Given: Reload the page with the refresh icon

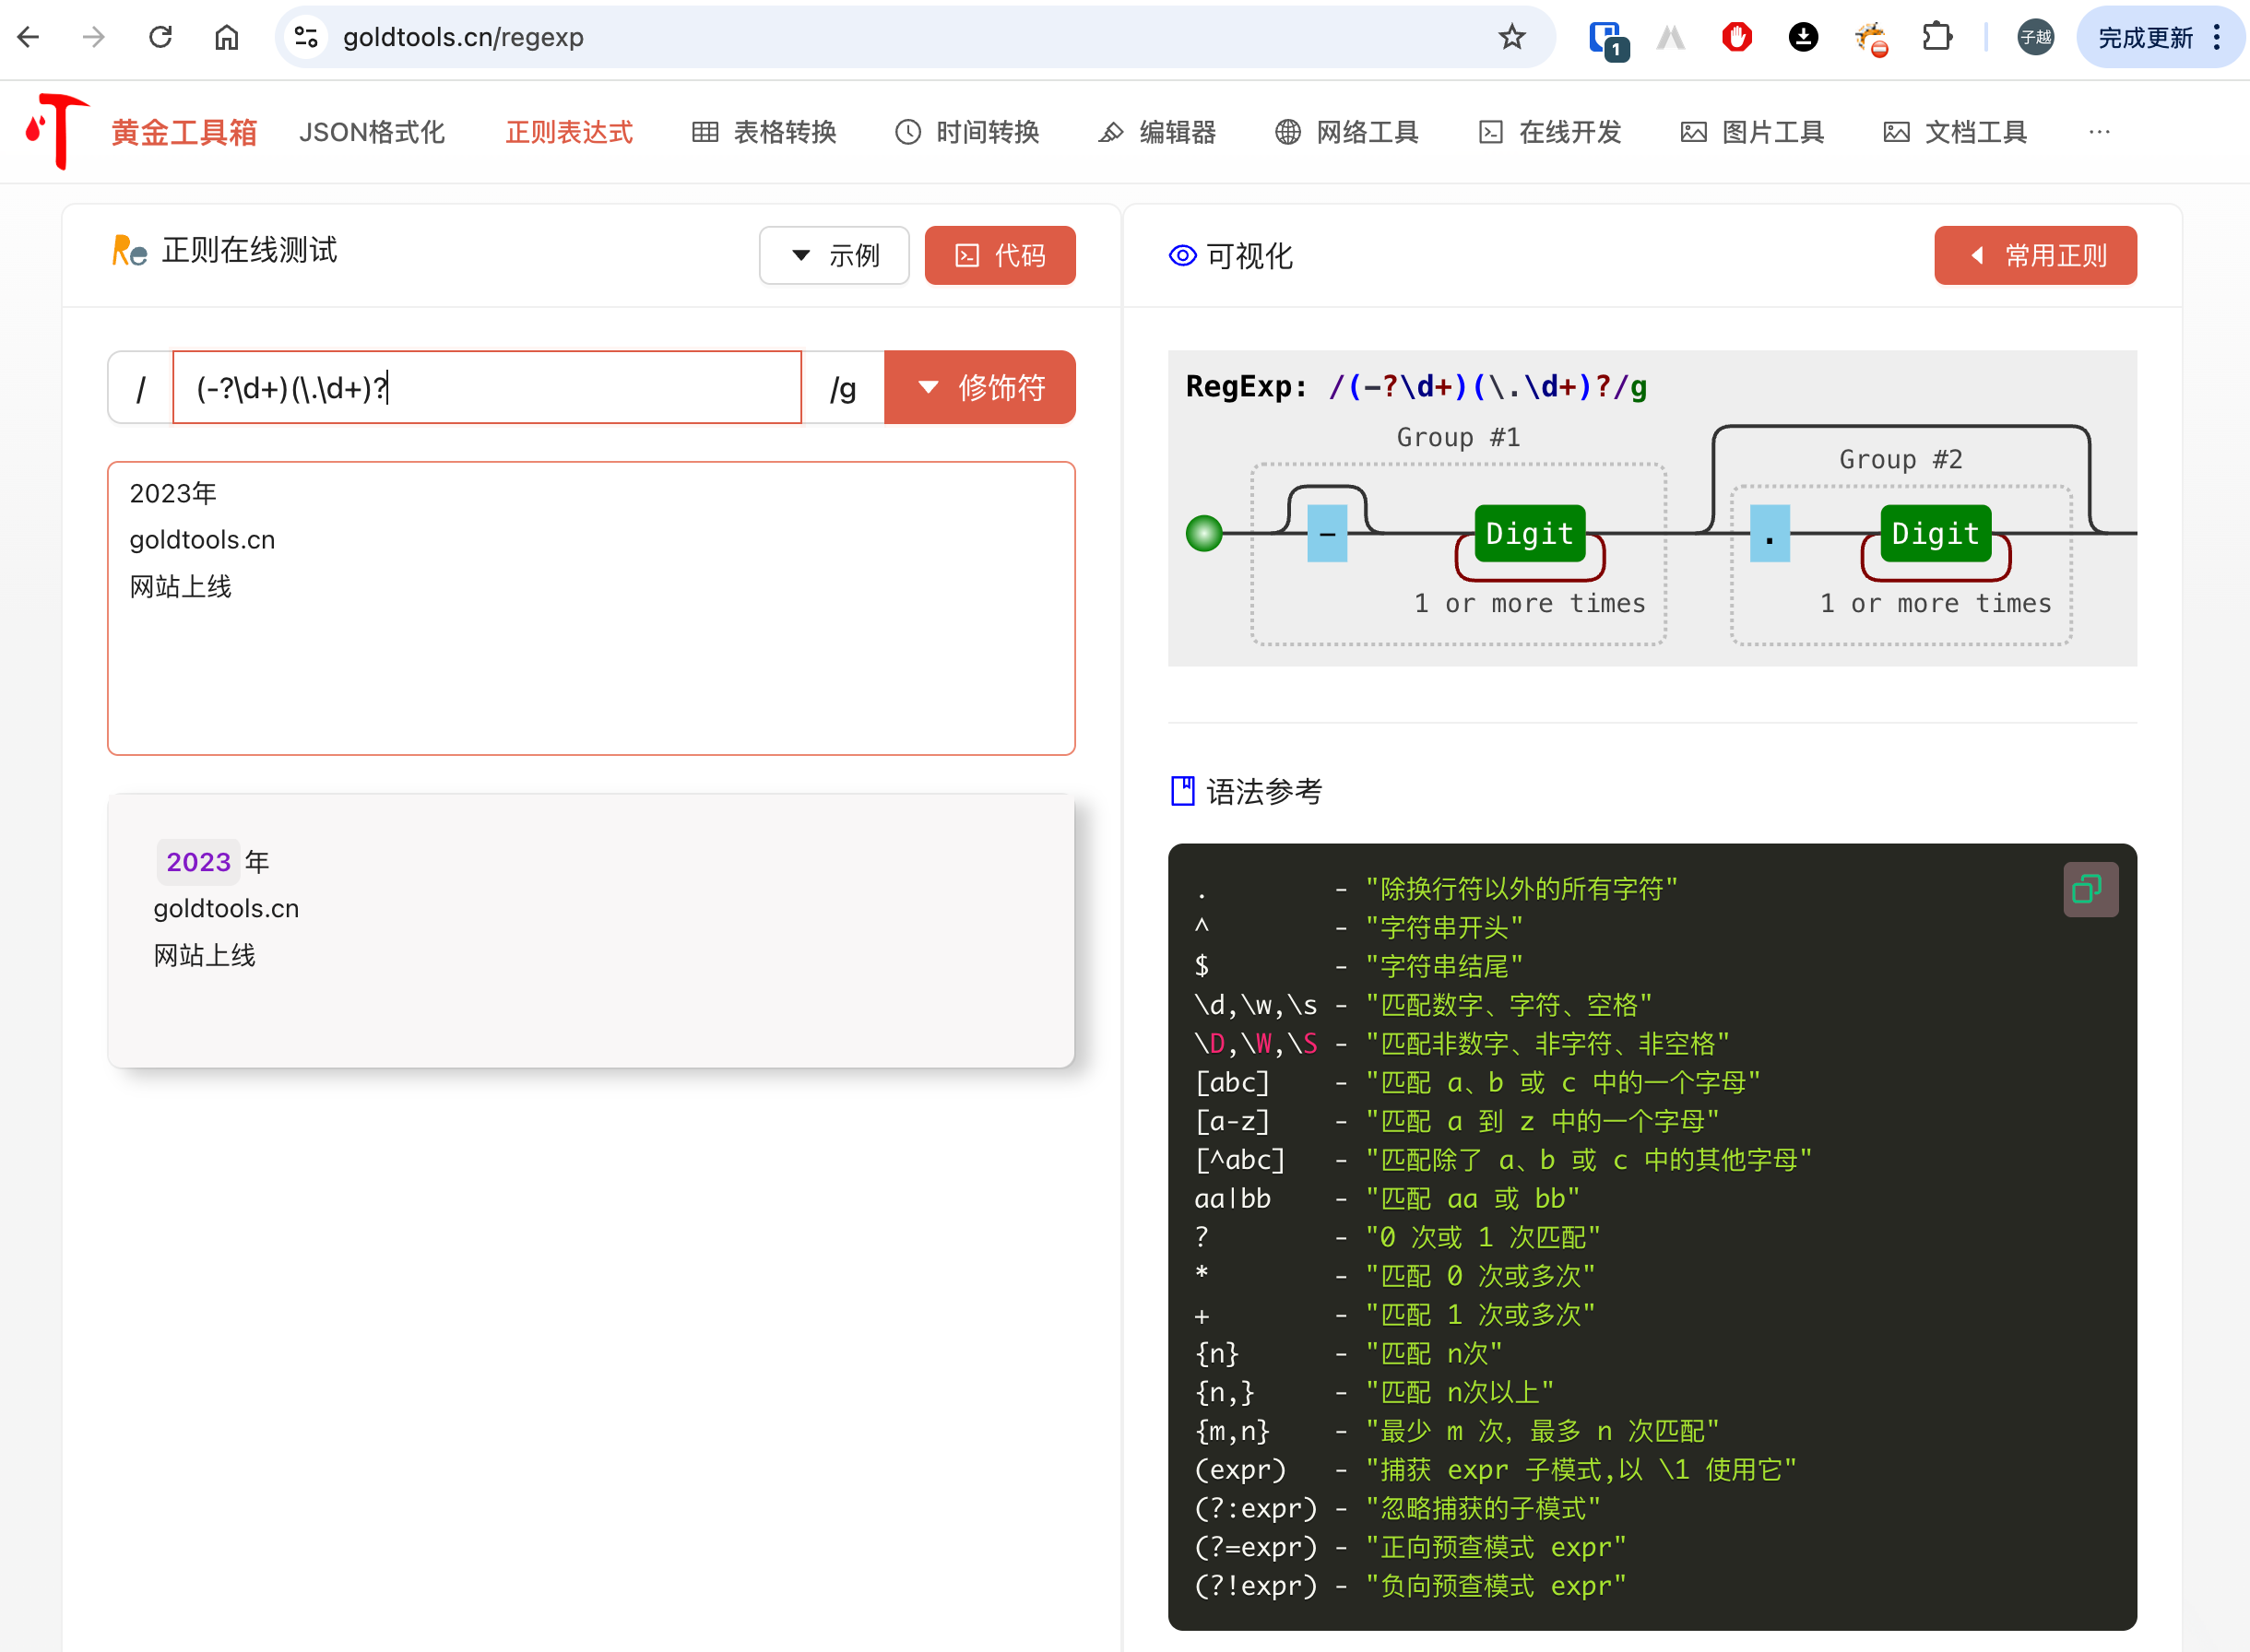Looking at the screenshot, I should 160,37.
